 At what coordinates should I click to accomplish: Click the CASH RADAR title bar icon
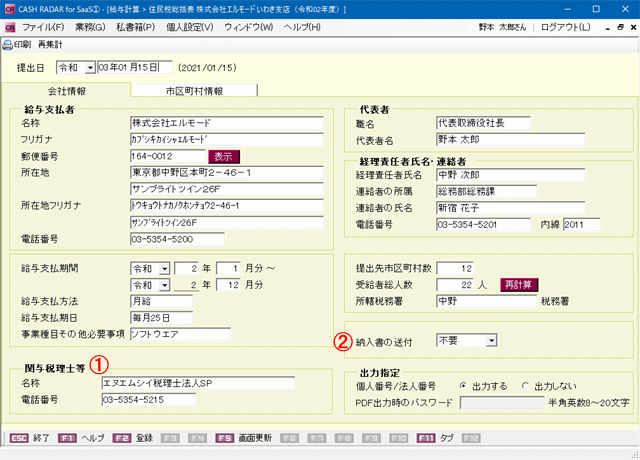pyautogui.click(x=10, y=9)
